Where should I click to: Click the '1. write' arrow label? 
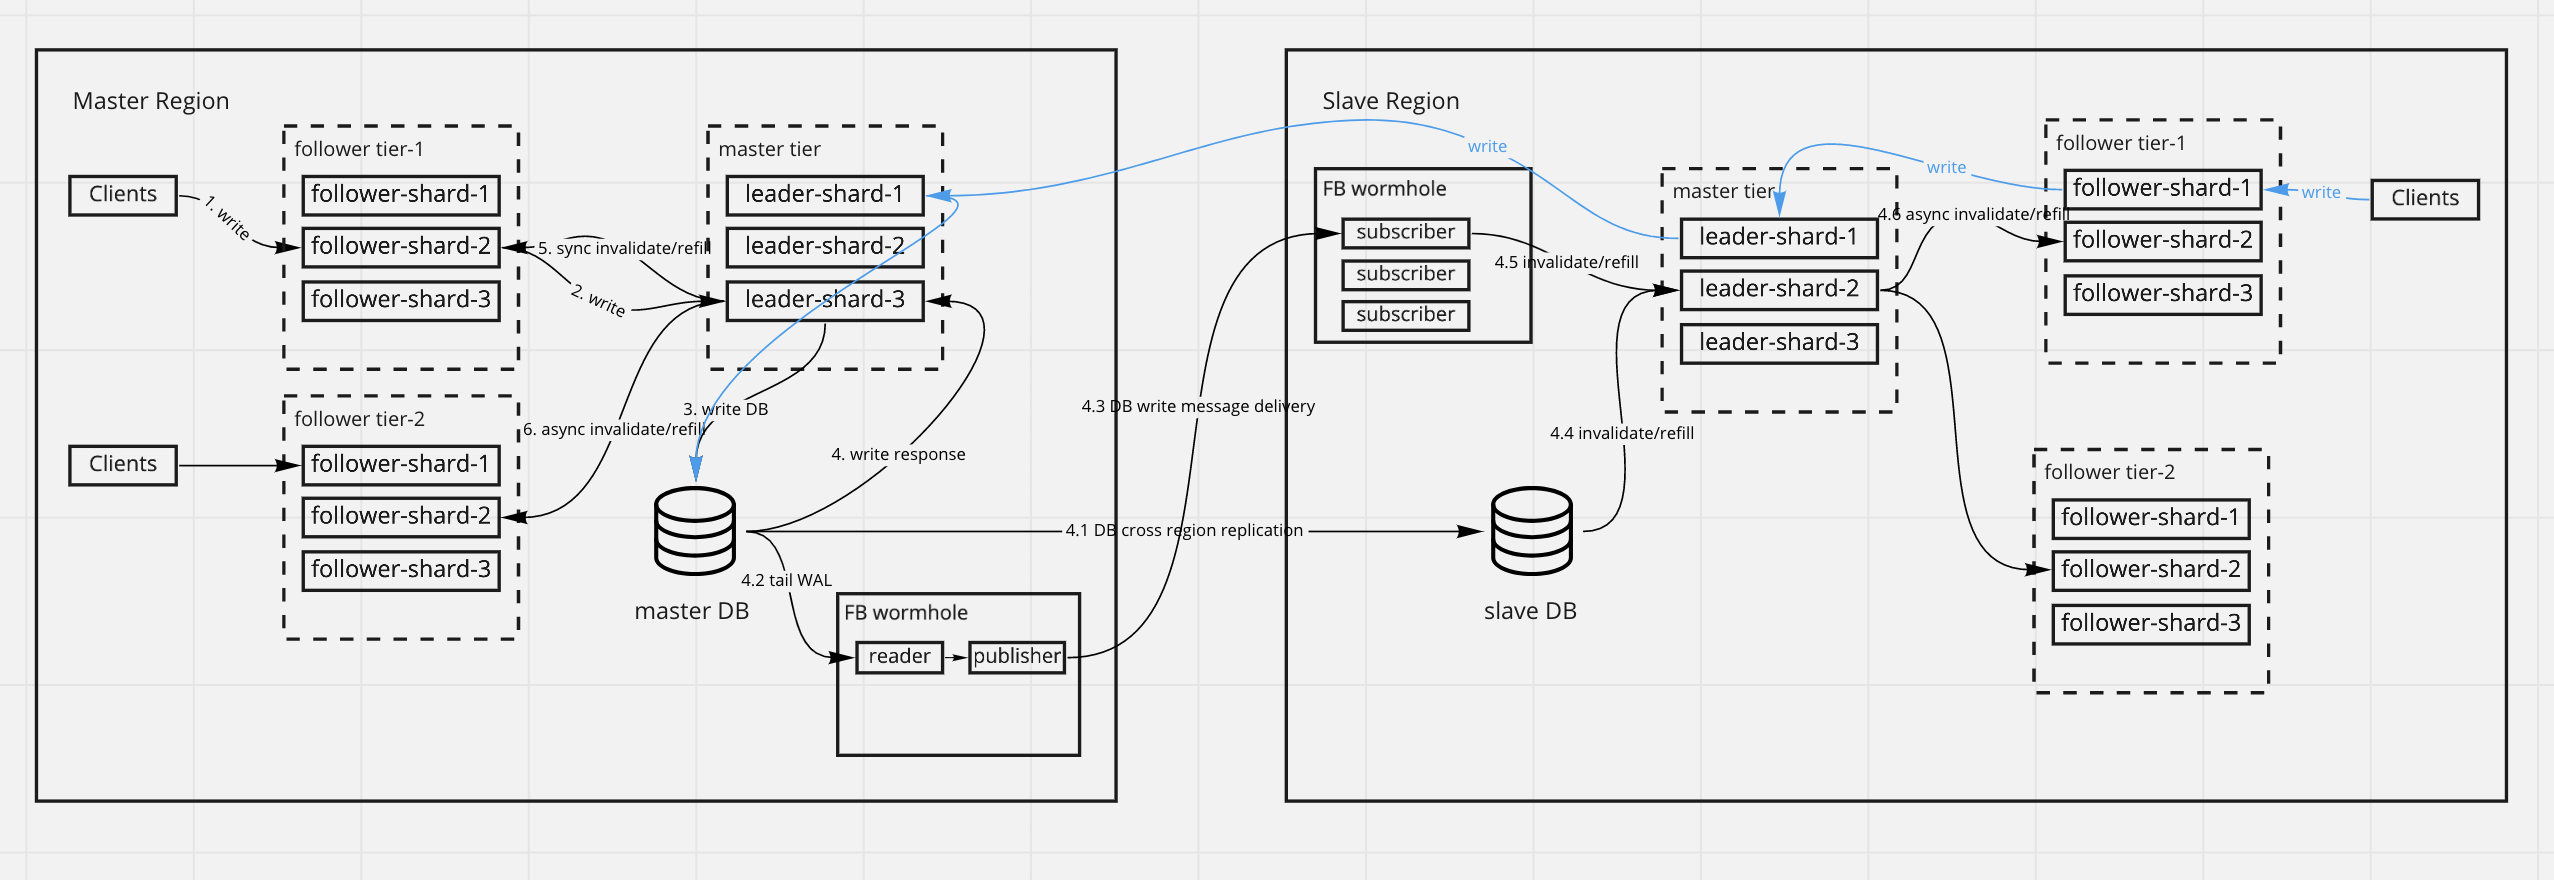coord(228,218)
